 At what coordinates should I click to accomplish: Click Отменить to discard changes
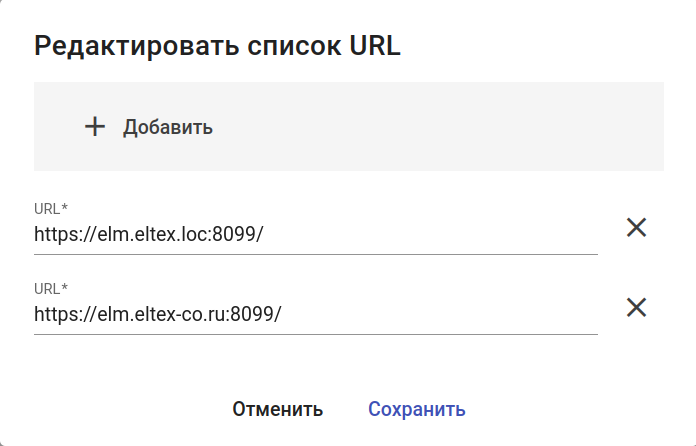(x=277, y=409)
